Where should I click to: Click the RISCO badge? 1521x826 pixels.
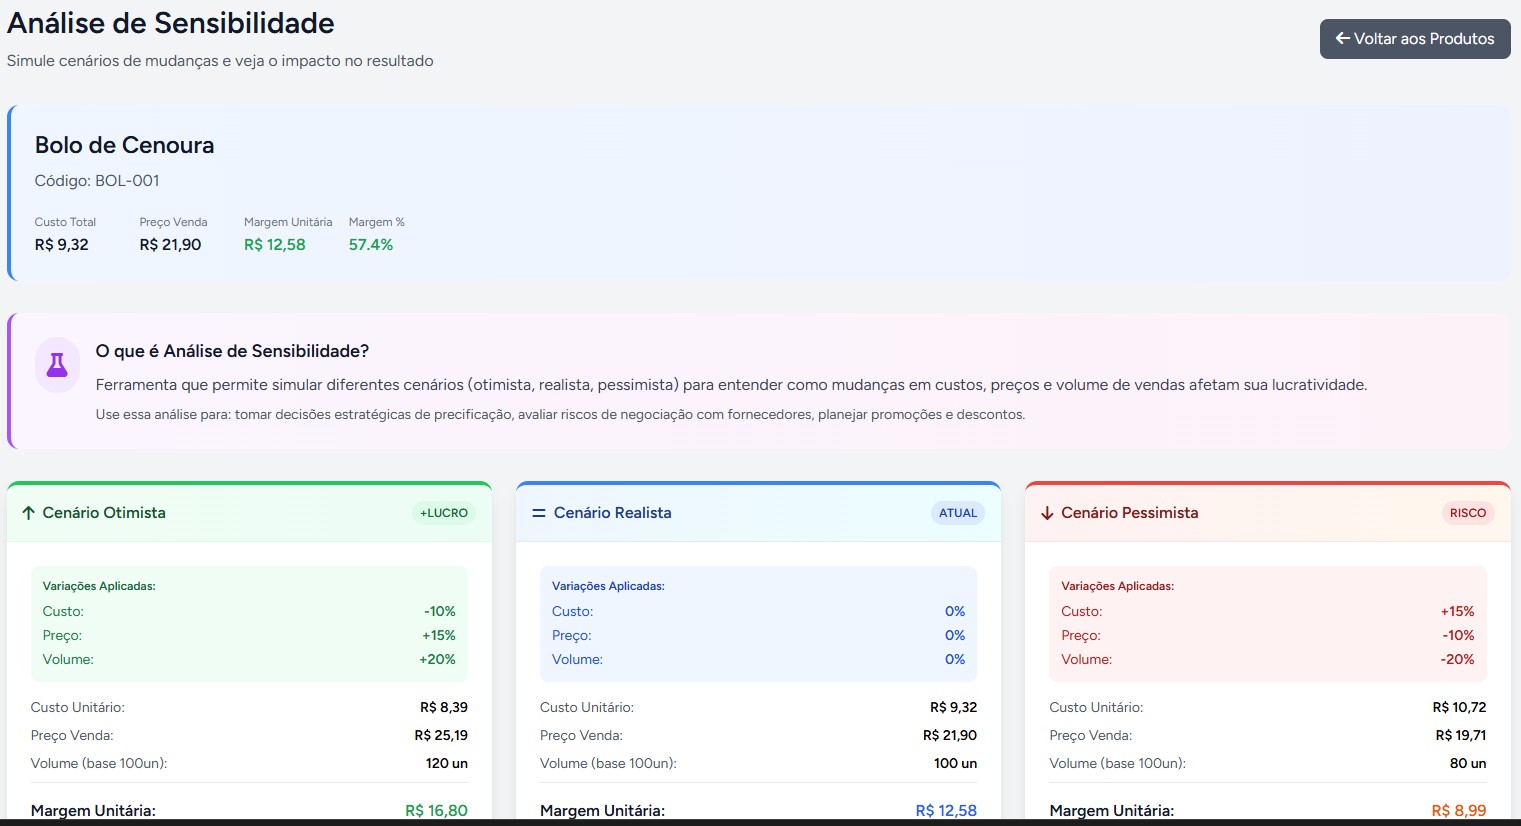pyautogui.click(x=1467, y=513)
